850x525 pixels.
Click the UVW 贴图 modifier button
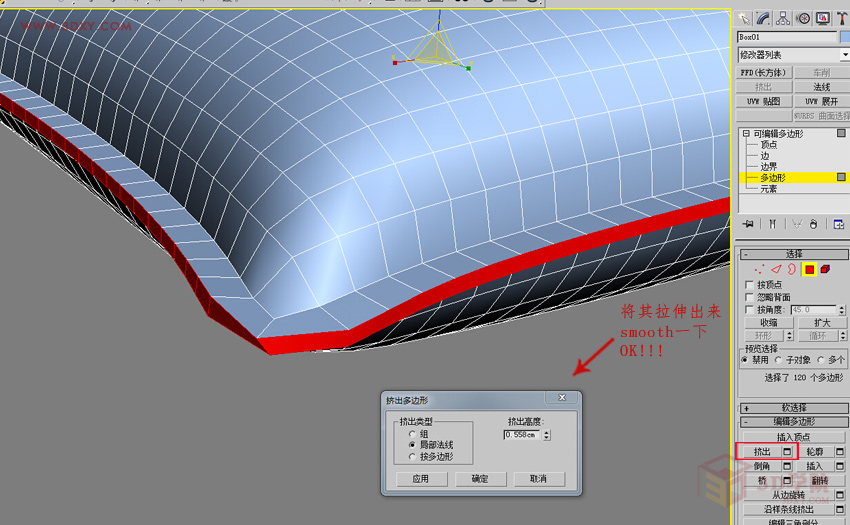[x=764, y=101]
